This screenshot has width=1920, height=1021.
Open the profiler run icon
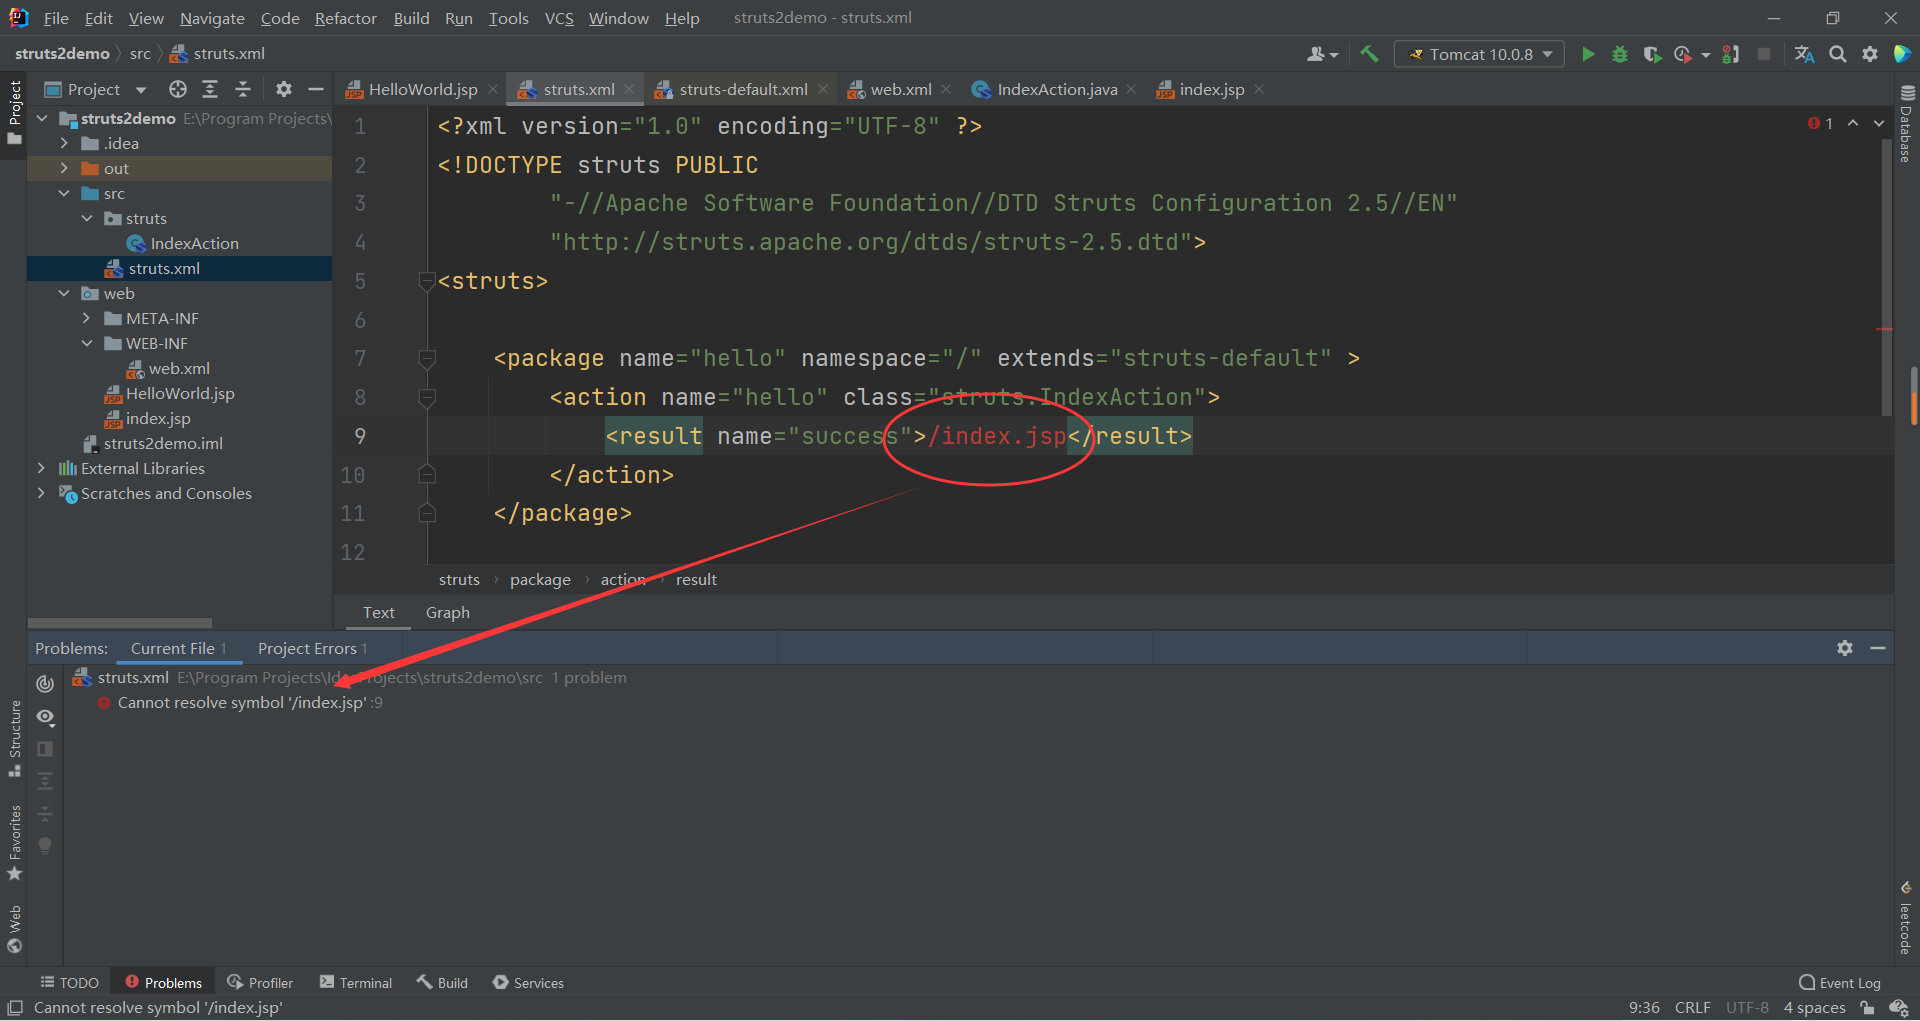point(1683,54)
